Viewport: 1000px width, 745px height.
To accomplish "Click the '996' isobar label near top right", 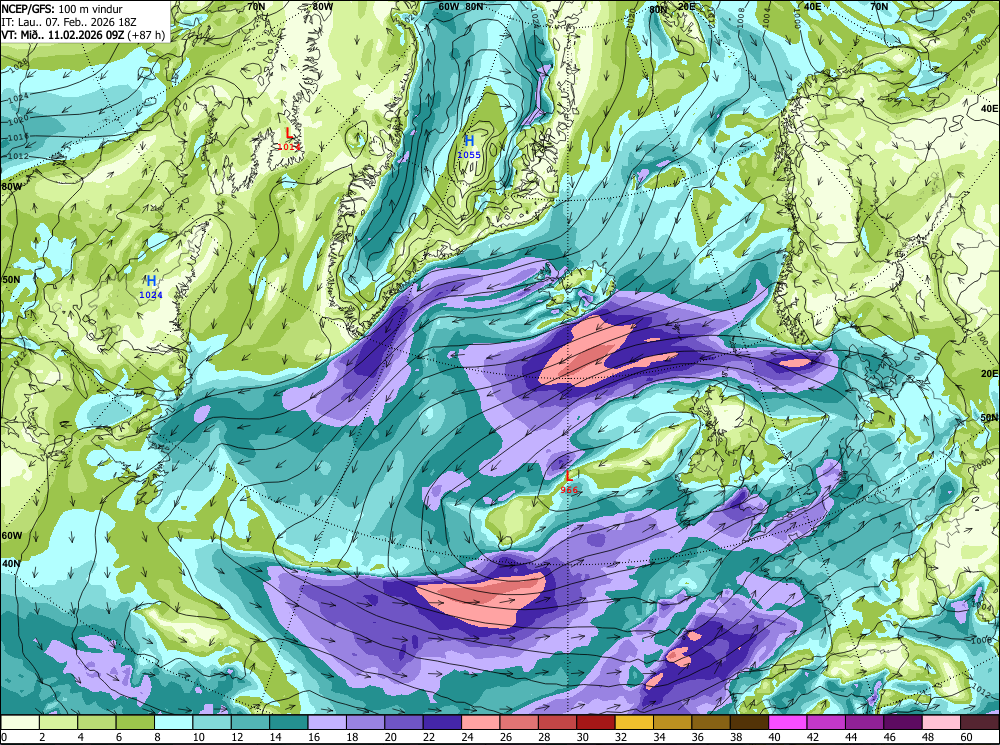I will (x=969, y=14).
